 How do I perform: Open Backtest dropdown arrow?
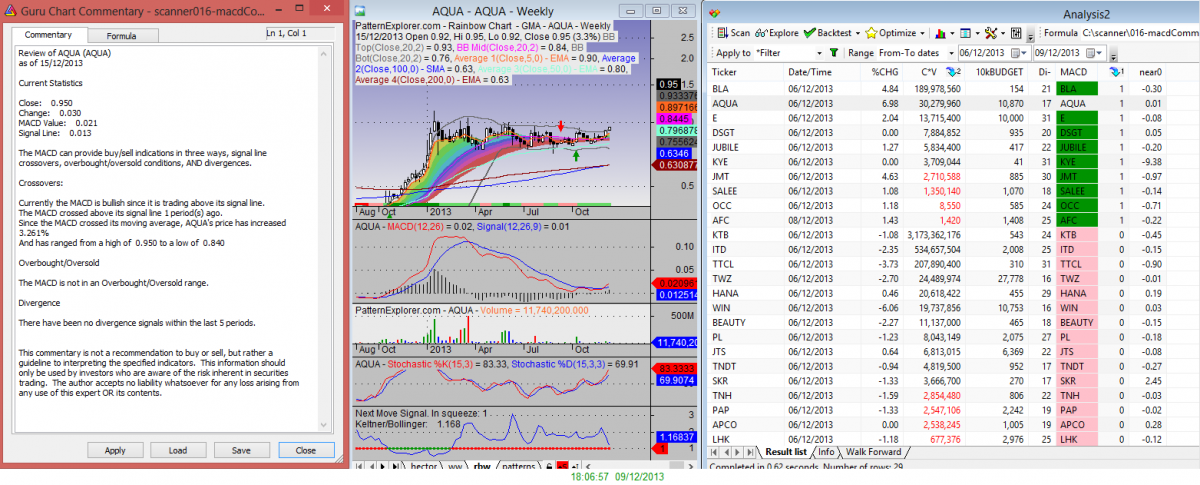point(858,33)
